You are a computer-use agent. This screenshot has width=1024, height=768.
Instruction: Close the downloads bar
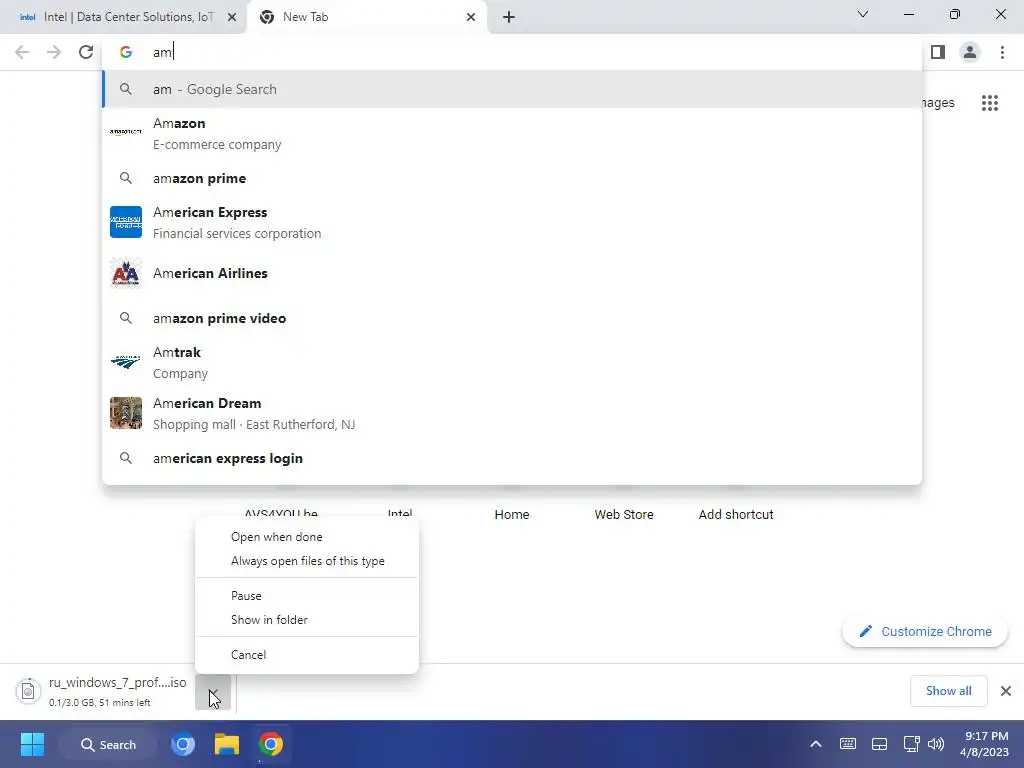[1006, 691]
